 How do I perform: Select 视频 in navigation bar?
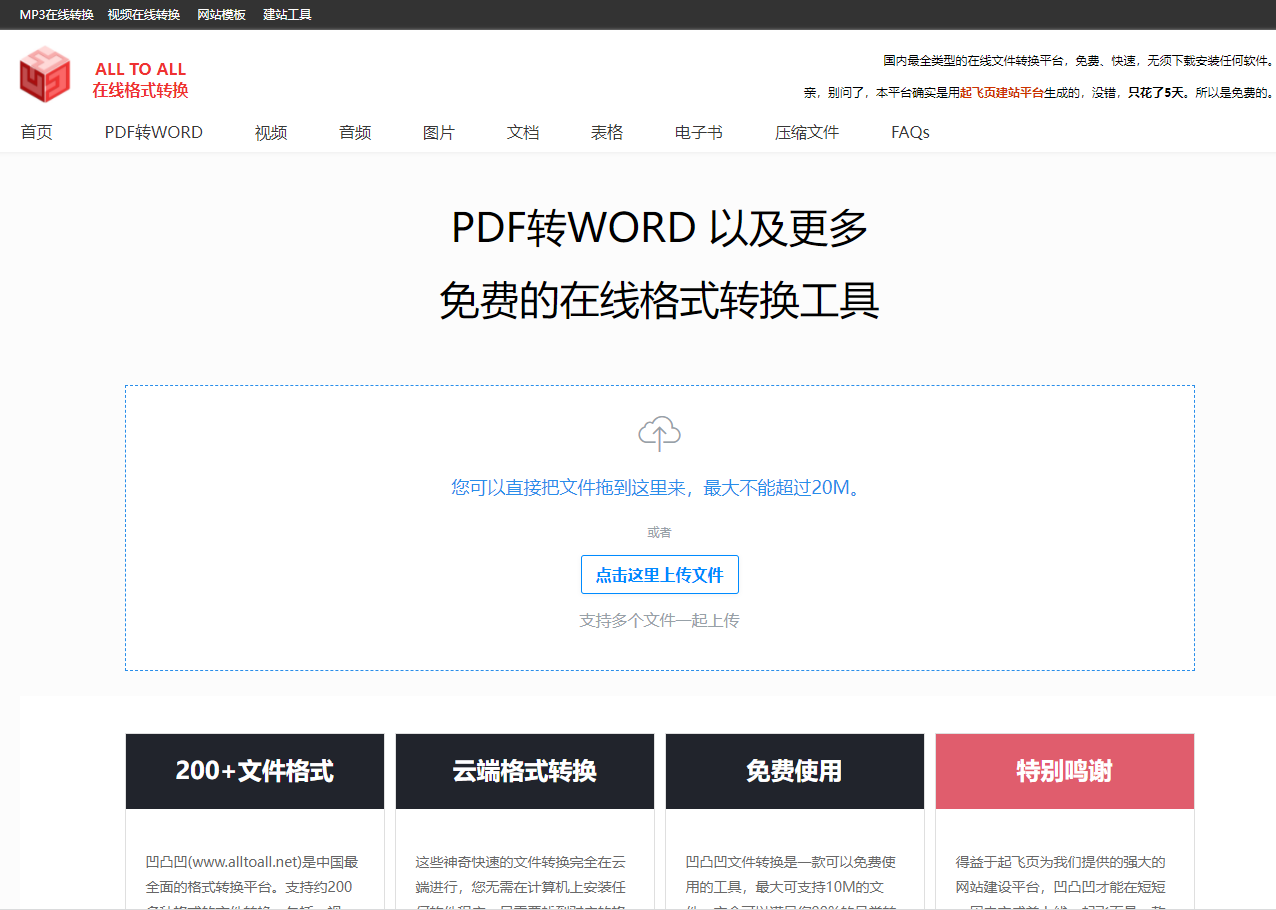tap(271, 132)
